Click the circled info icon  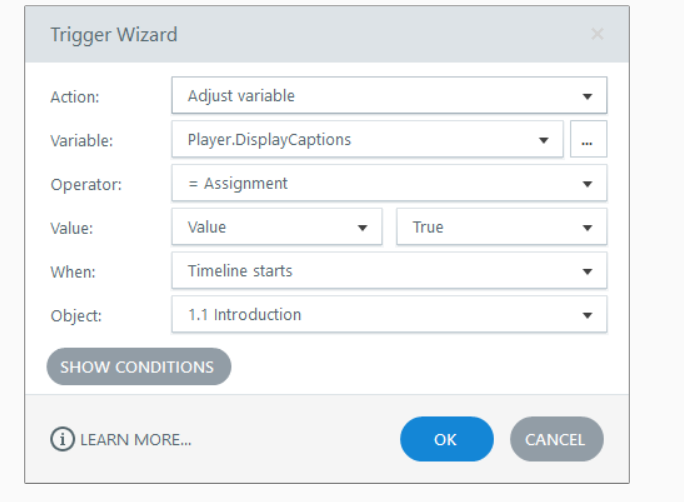62,439
